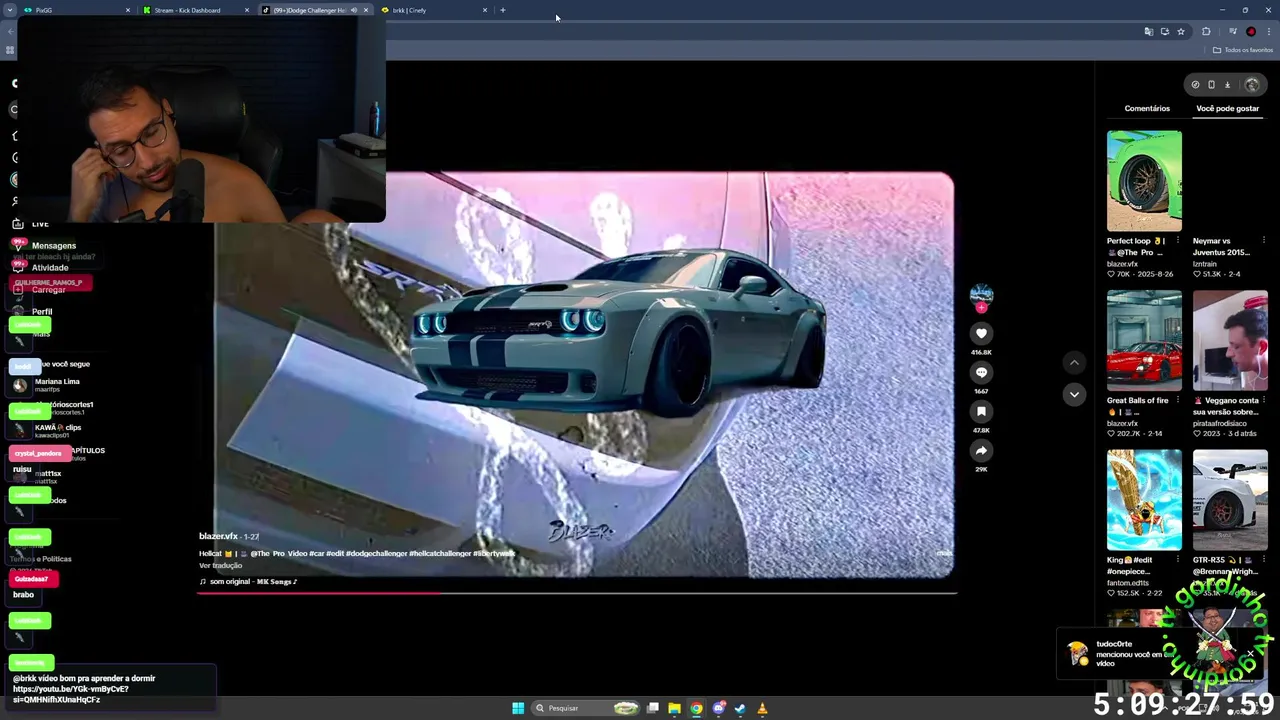Open Discord from the taskbar
Screen dimensions: 1280x720
pos(718,708)
